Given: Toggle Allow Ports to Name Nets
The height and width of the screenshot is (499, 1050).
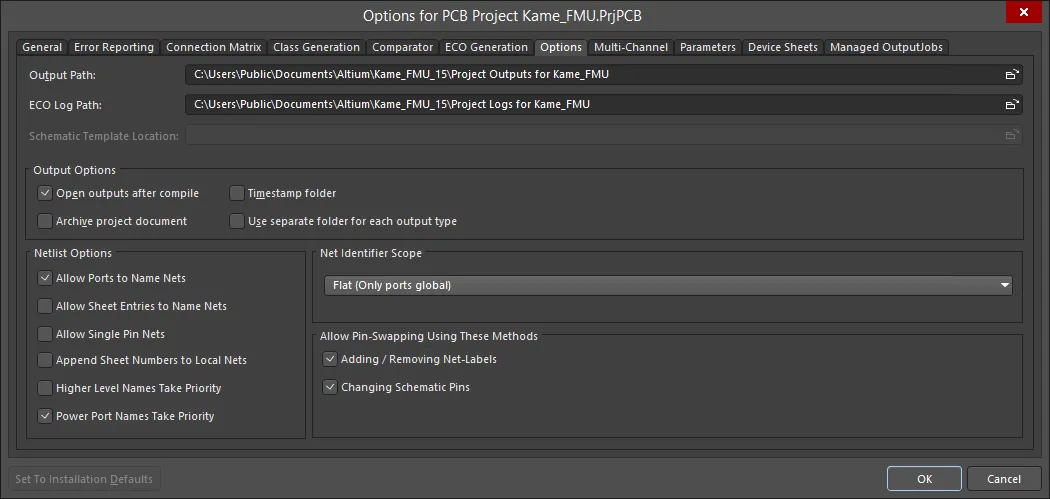Looking at the screenshot, I should (x=45, y=277).
